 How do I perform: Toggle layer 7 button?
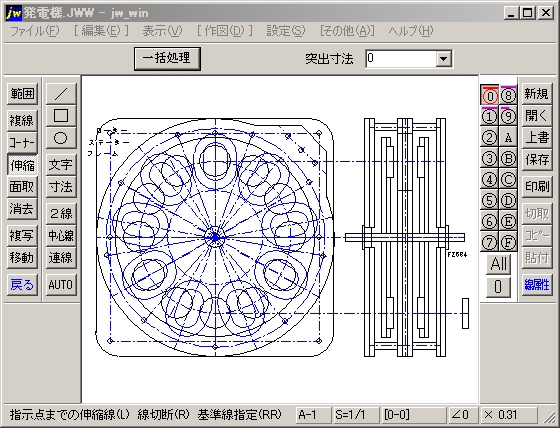(489, 243)
